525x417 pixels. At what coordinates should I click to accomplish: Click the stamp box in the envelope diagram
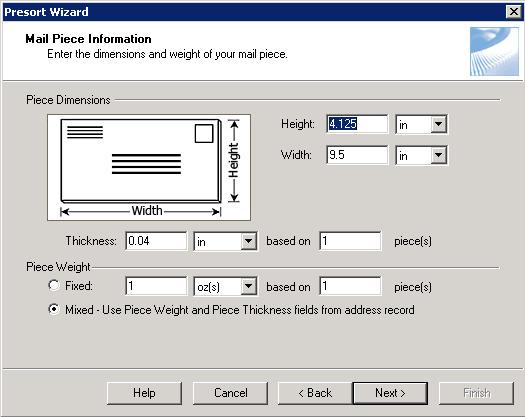pos(204,134)
